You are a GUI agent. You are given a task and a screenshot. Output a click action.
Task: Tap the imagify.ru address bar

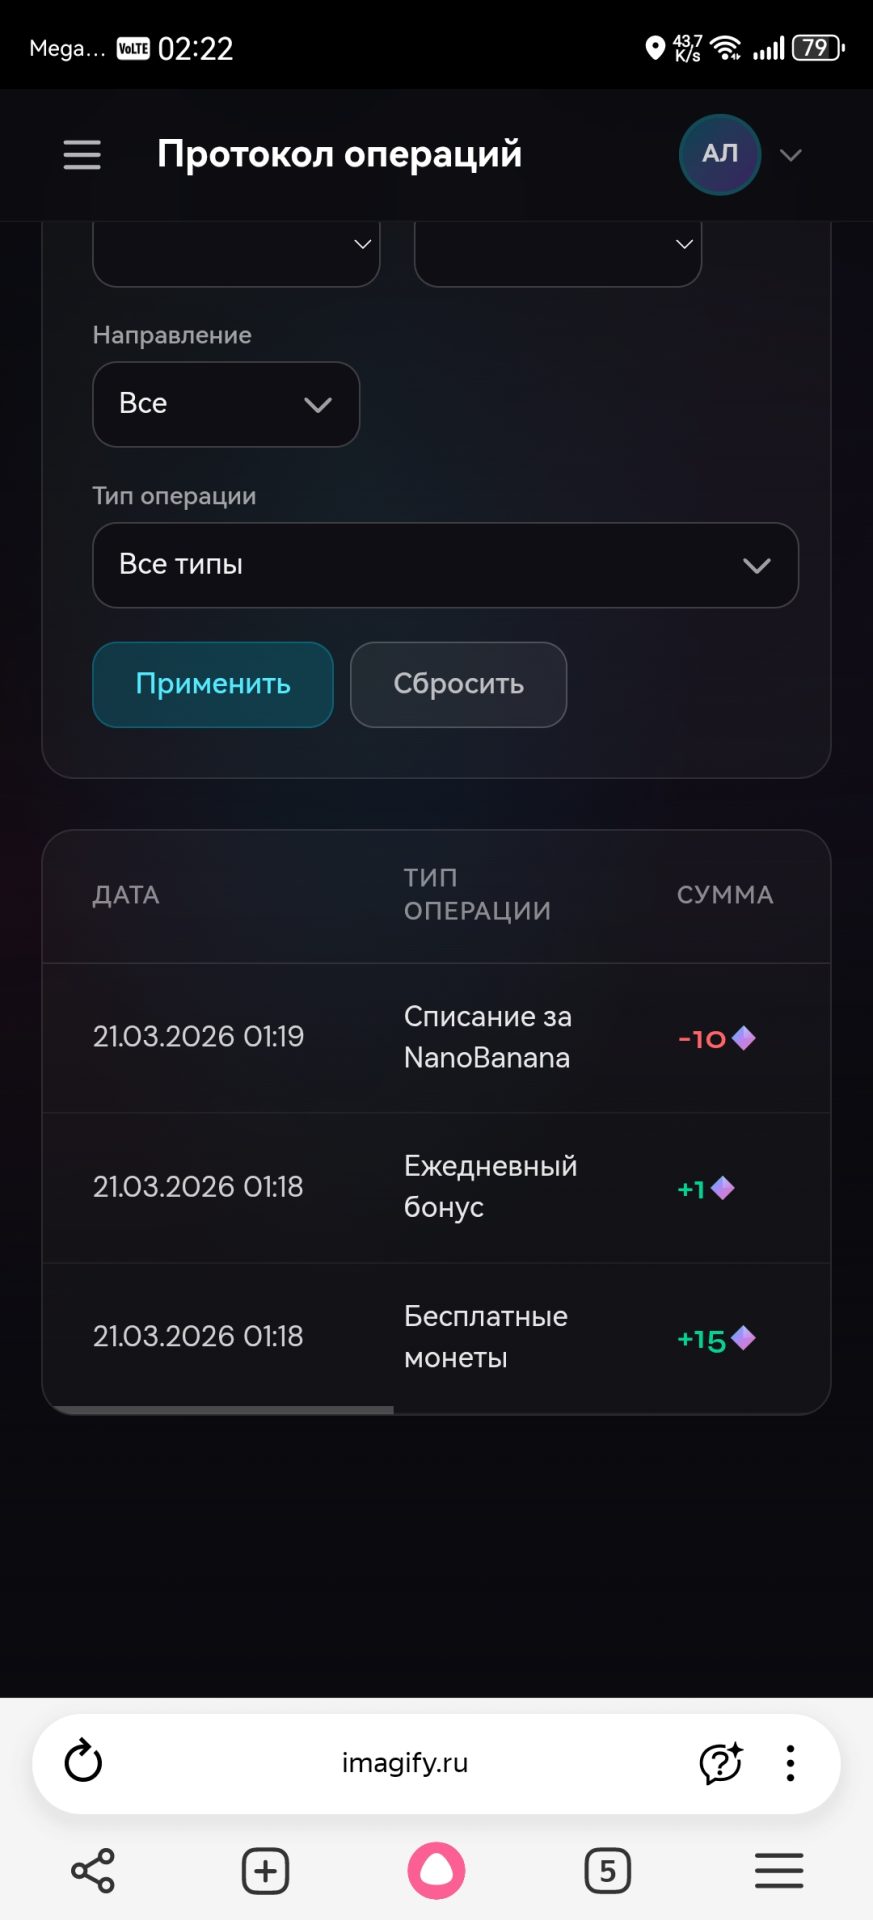tap(405, 1763)
